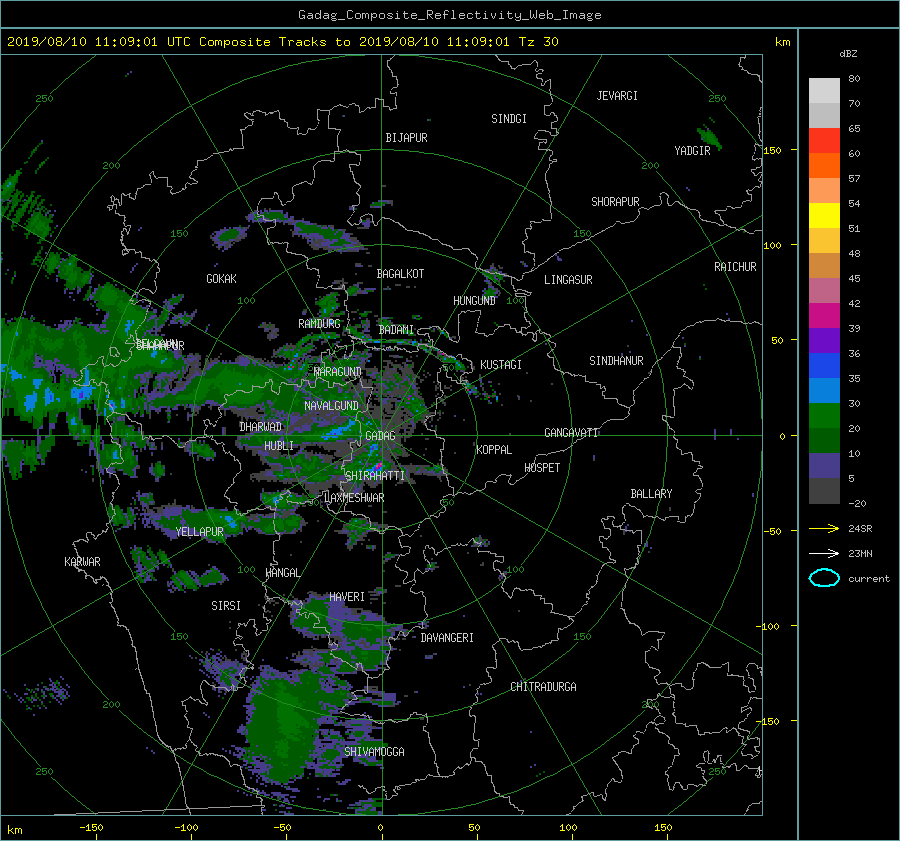900x841 pixels.
Task: Click the KARWAR city label
Action: (x=82, y=562)
